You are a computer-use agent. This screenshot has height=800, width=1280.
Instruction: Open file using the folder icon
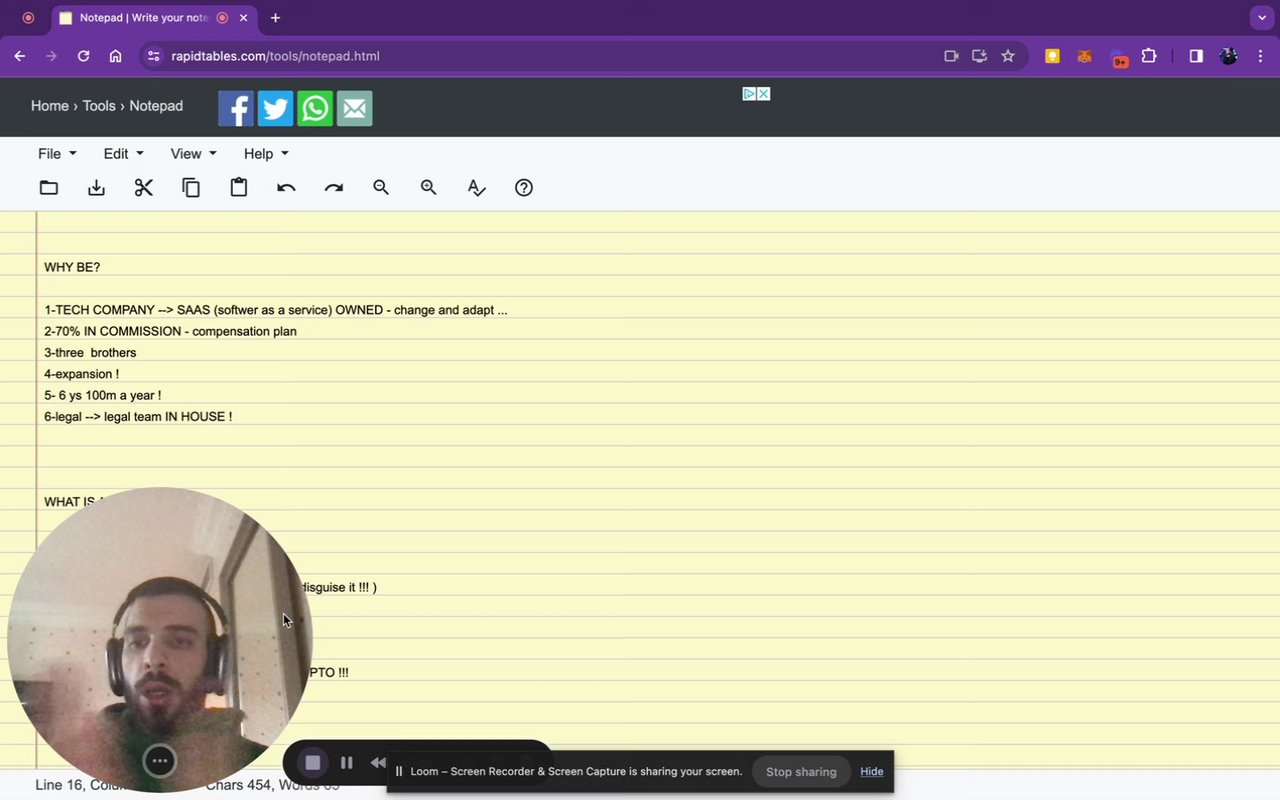click(48, 187)
